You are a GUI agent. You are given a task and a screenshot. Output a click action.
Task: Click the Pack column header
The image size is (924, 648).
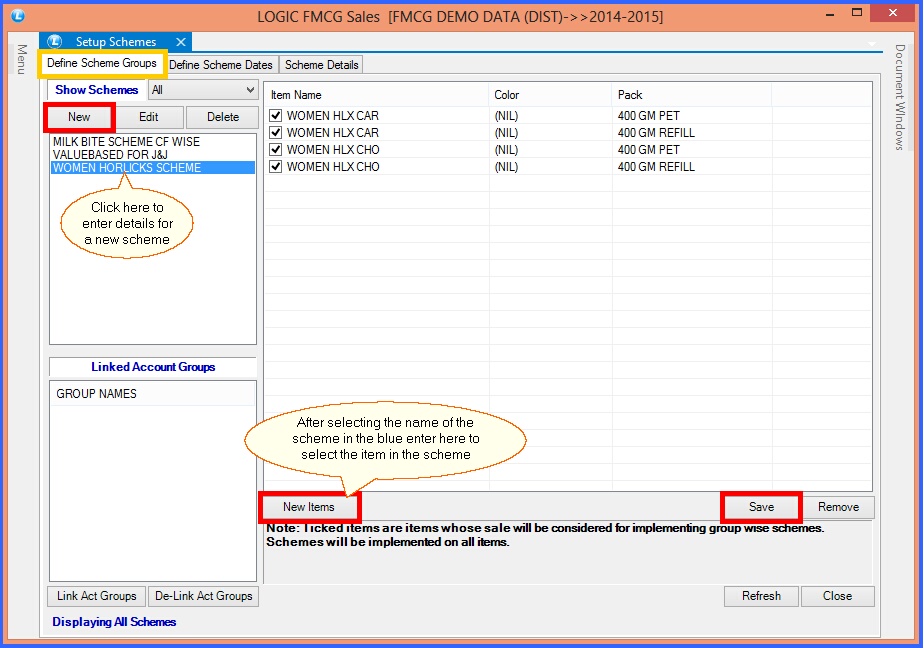(692, 95)
